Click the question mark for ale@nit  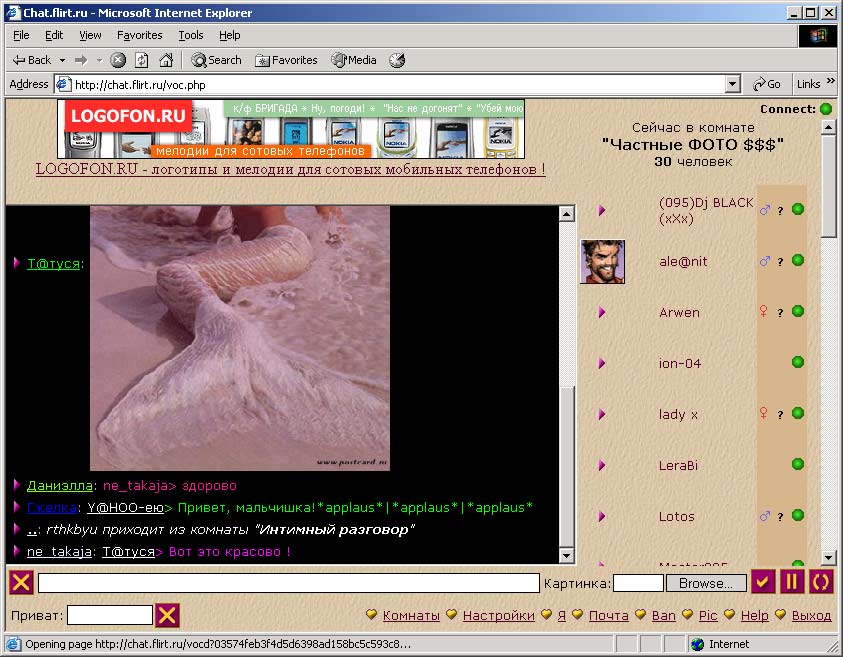click(780, 262)
